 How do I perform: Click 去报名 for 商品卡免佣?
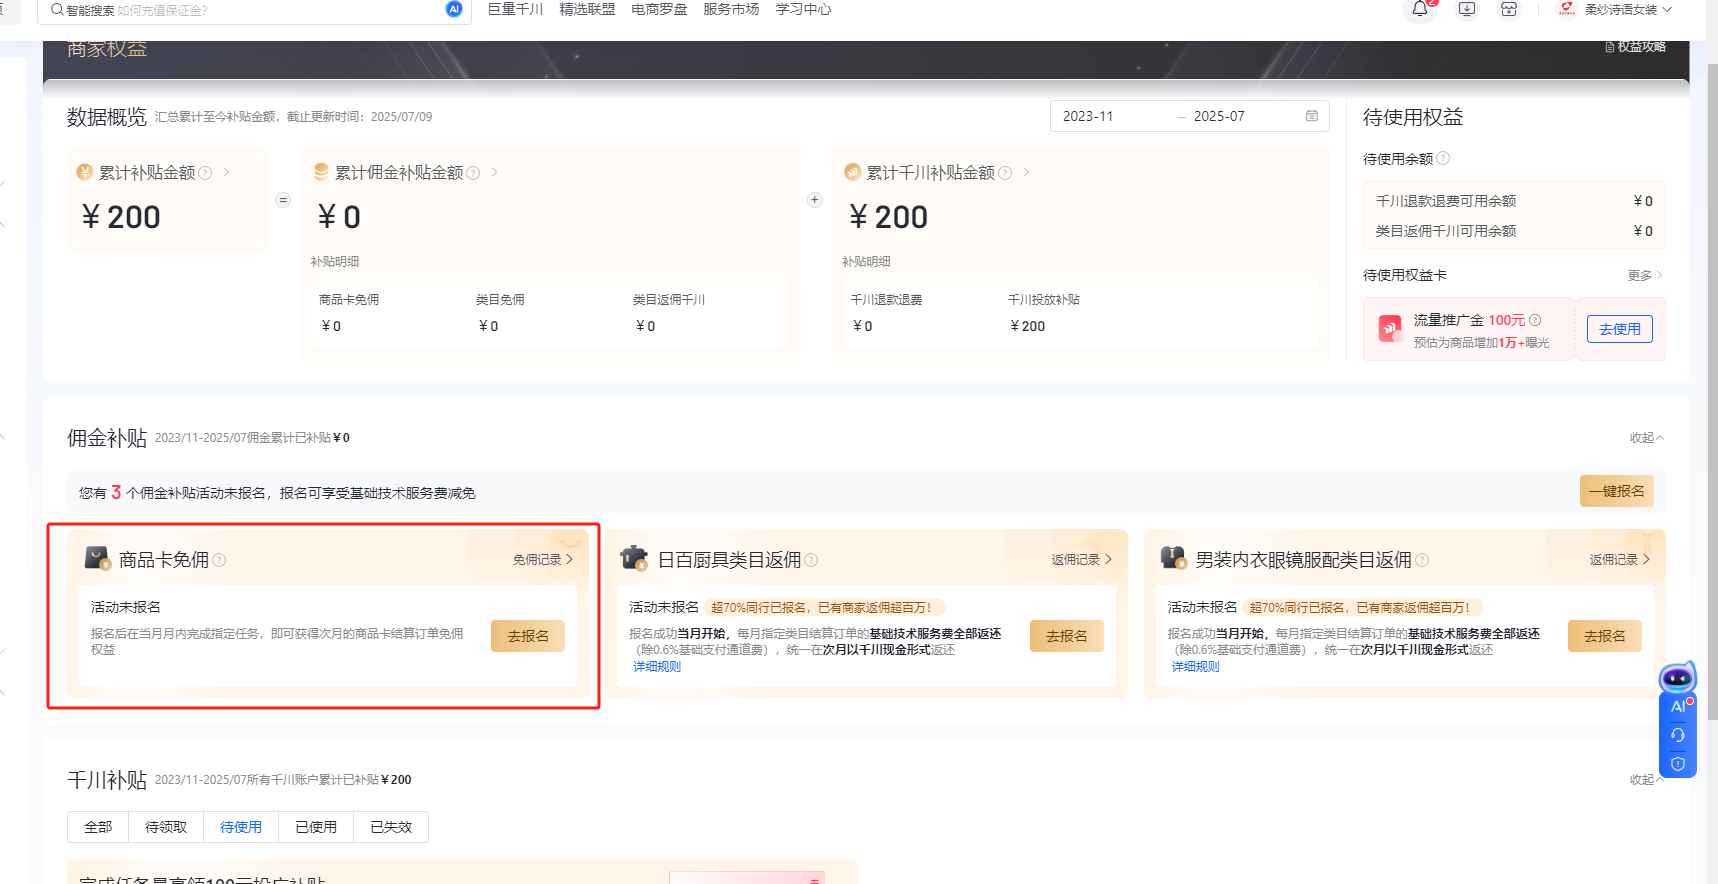[528, 636]
